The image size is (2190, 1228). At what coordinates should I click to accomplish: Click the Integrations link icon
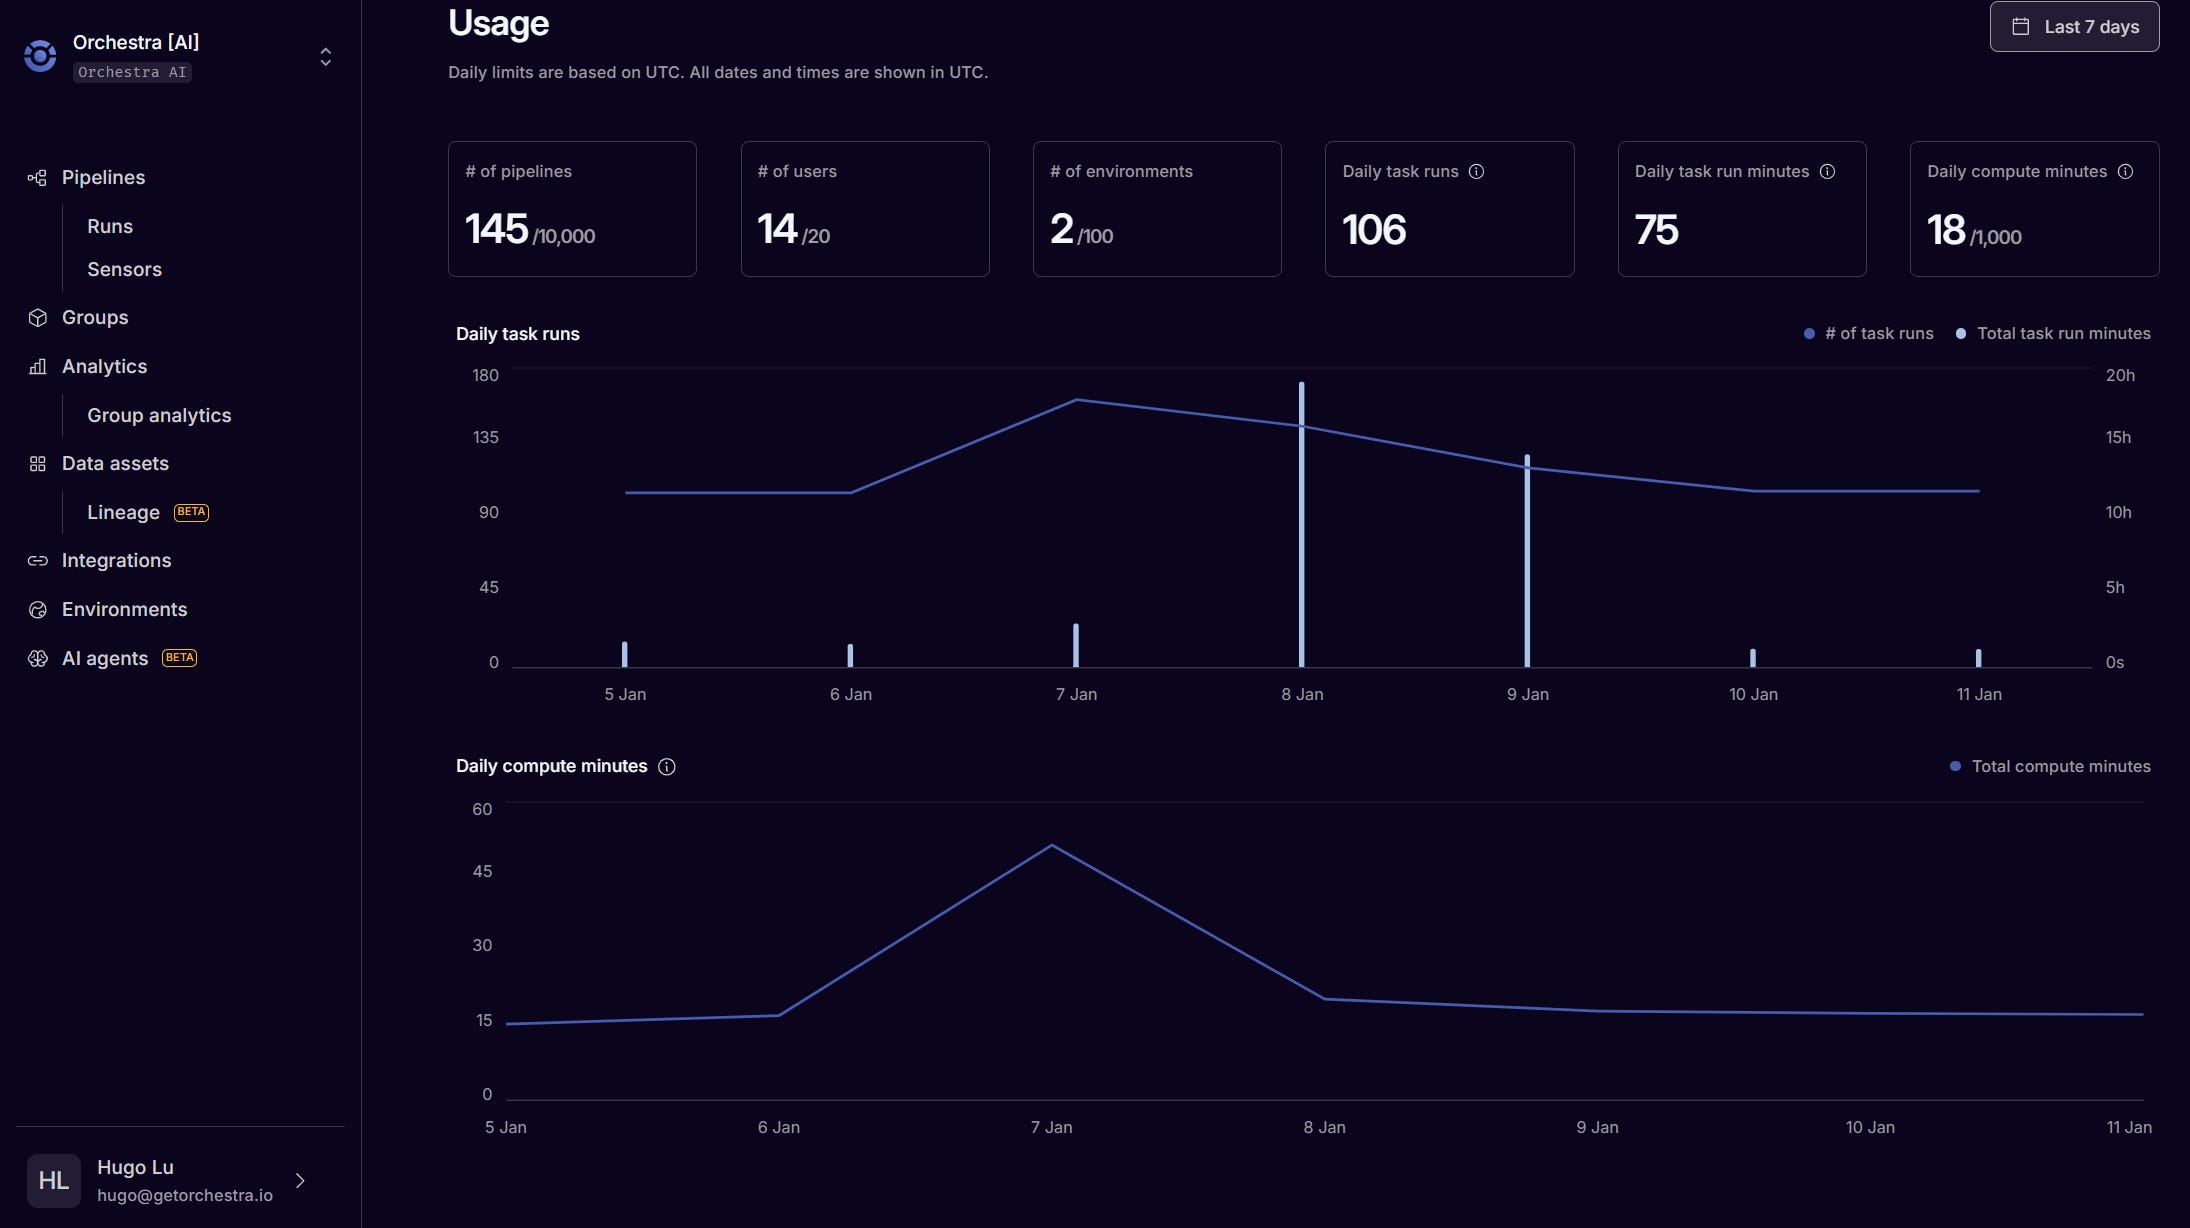(x=37, y=561)
